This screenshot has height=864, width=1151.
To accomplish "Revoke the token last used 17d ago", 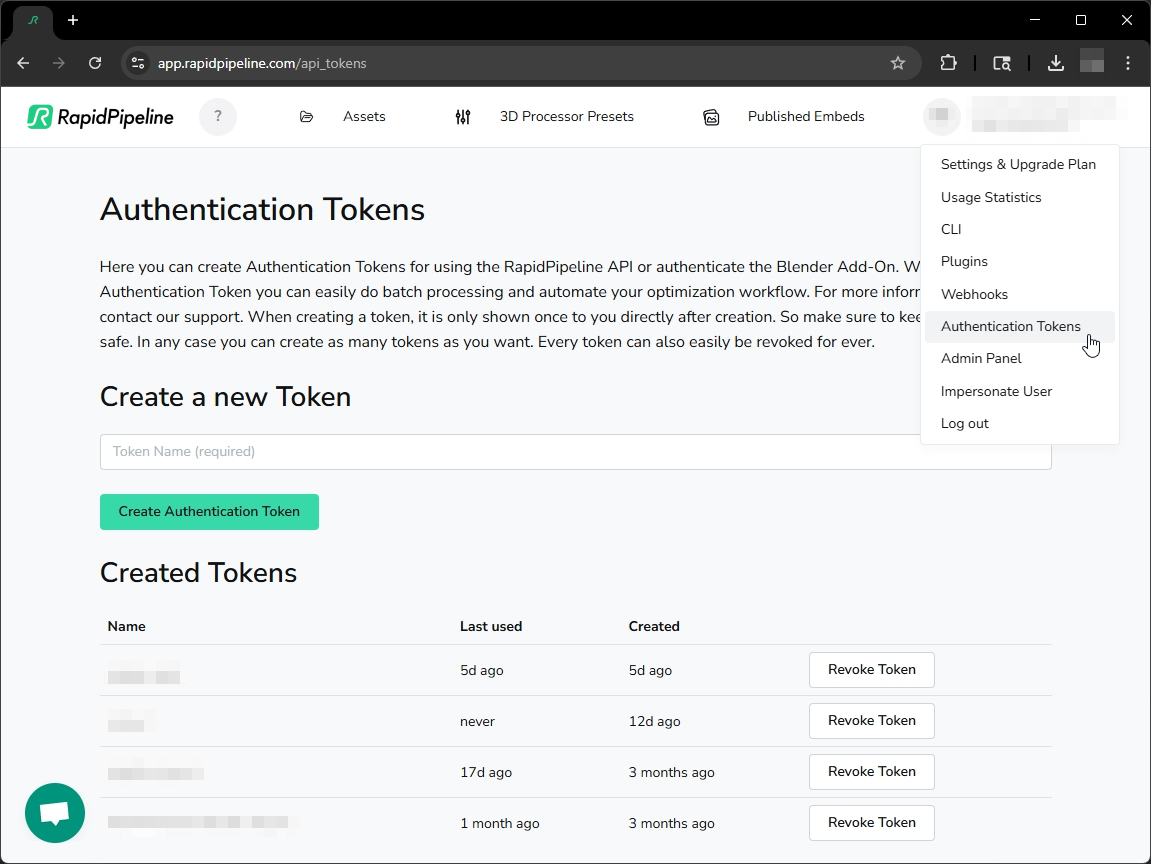I will coord(871,772).
